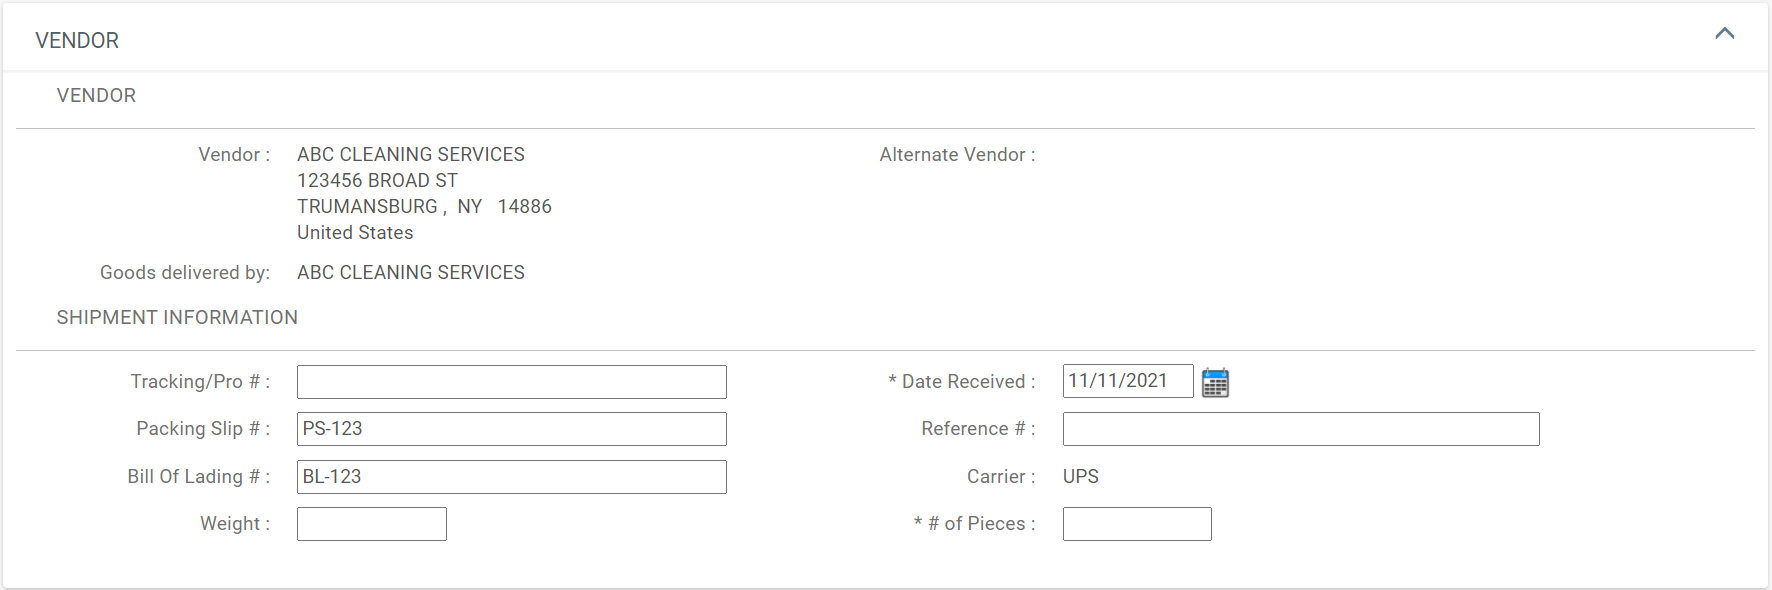Open the Date Received calendar picker

tap(1215, 382)
